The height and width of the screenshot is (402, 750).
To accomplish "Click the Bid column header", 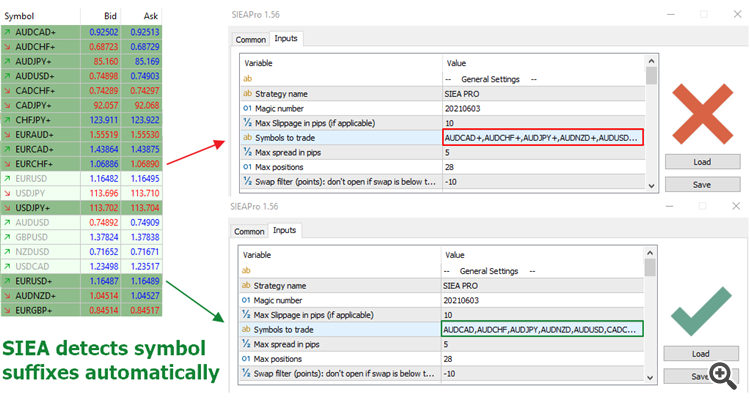I will pos(110,16).
